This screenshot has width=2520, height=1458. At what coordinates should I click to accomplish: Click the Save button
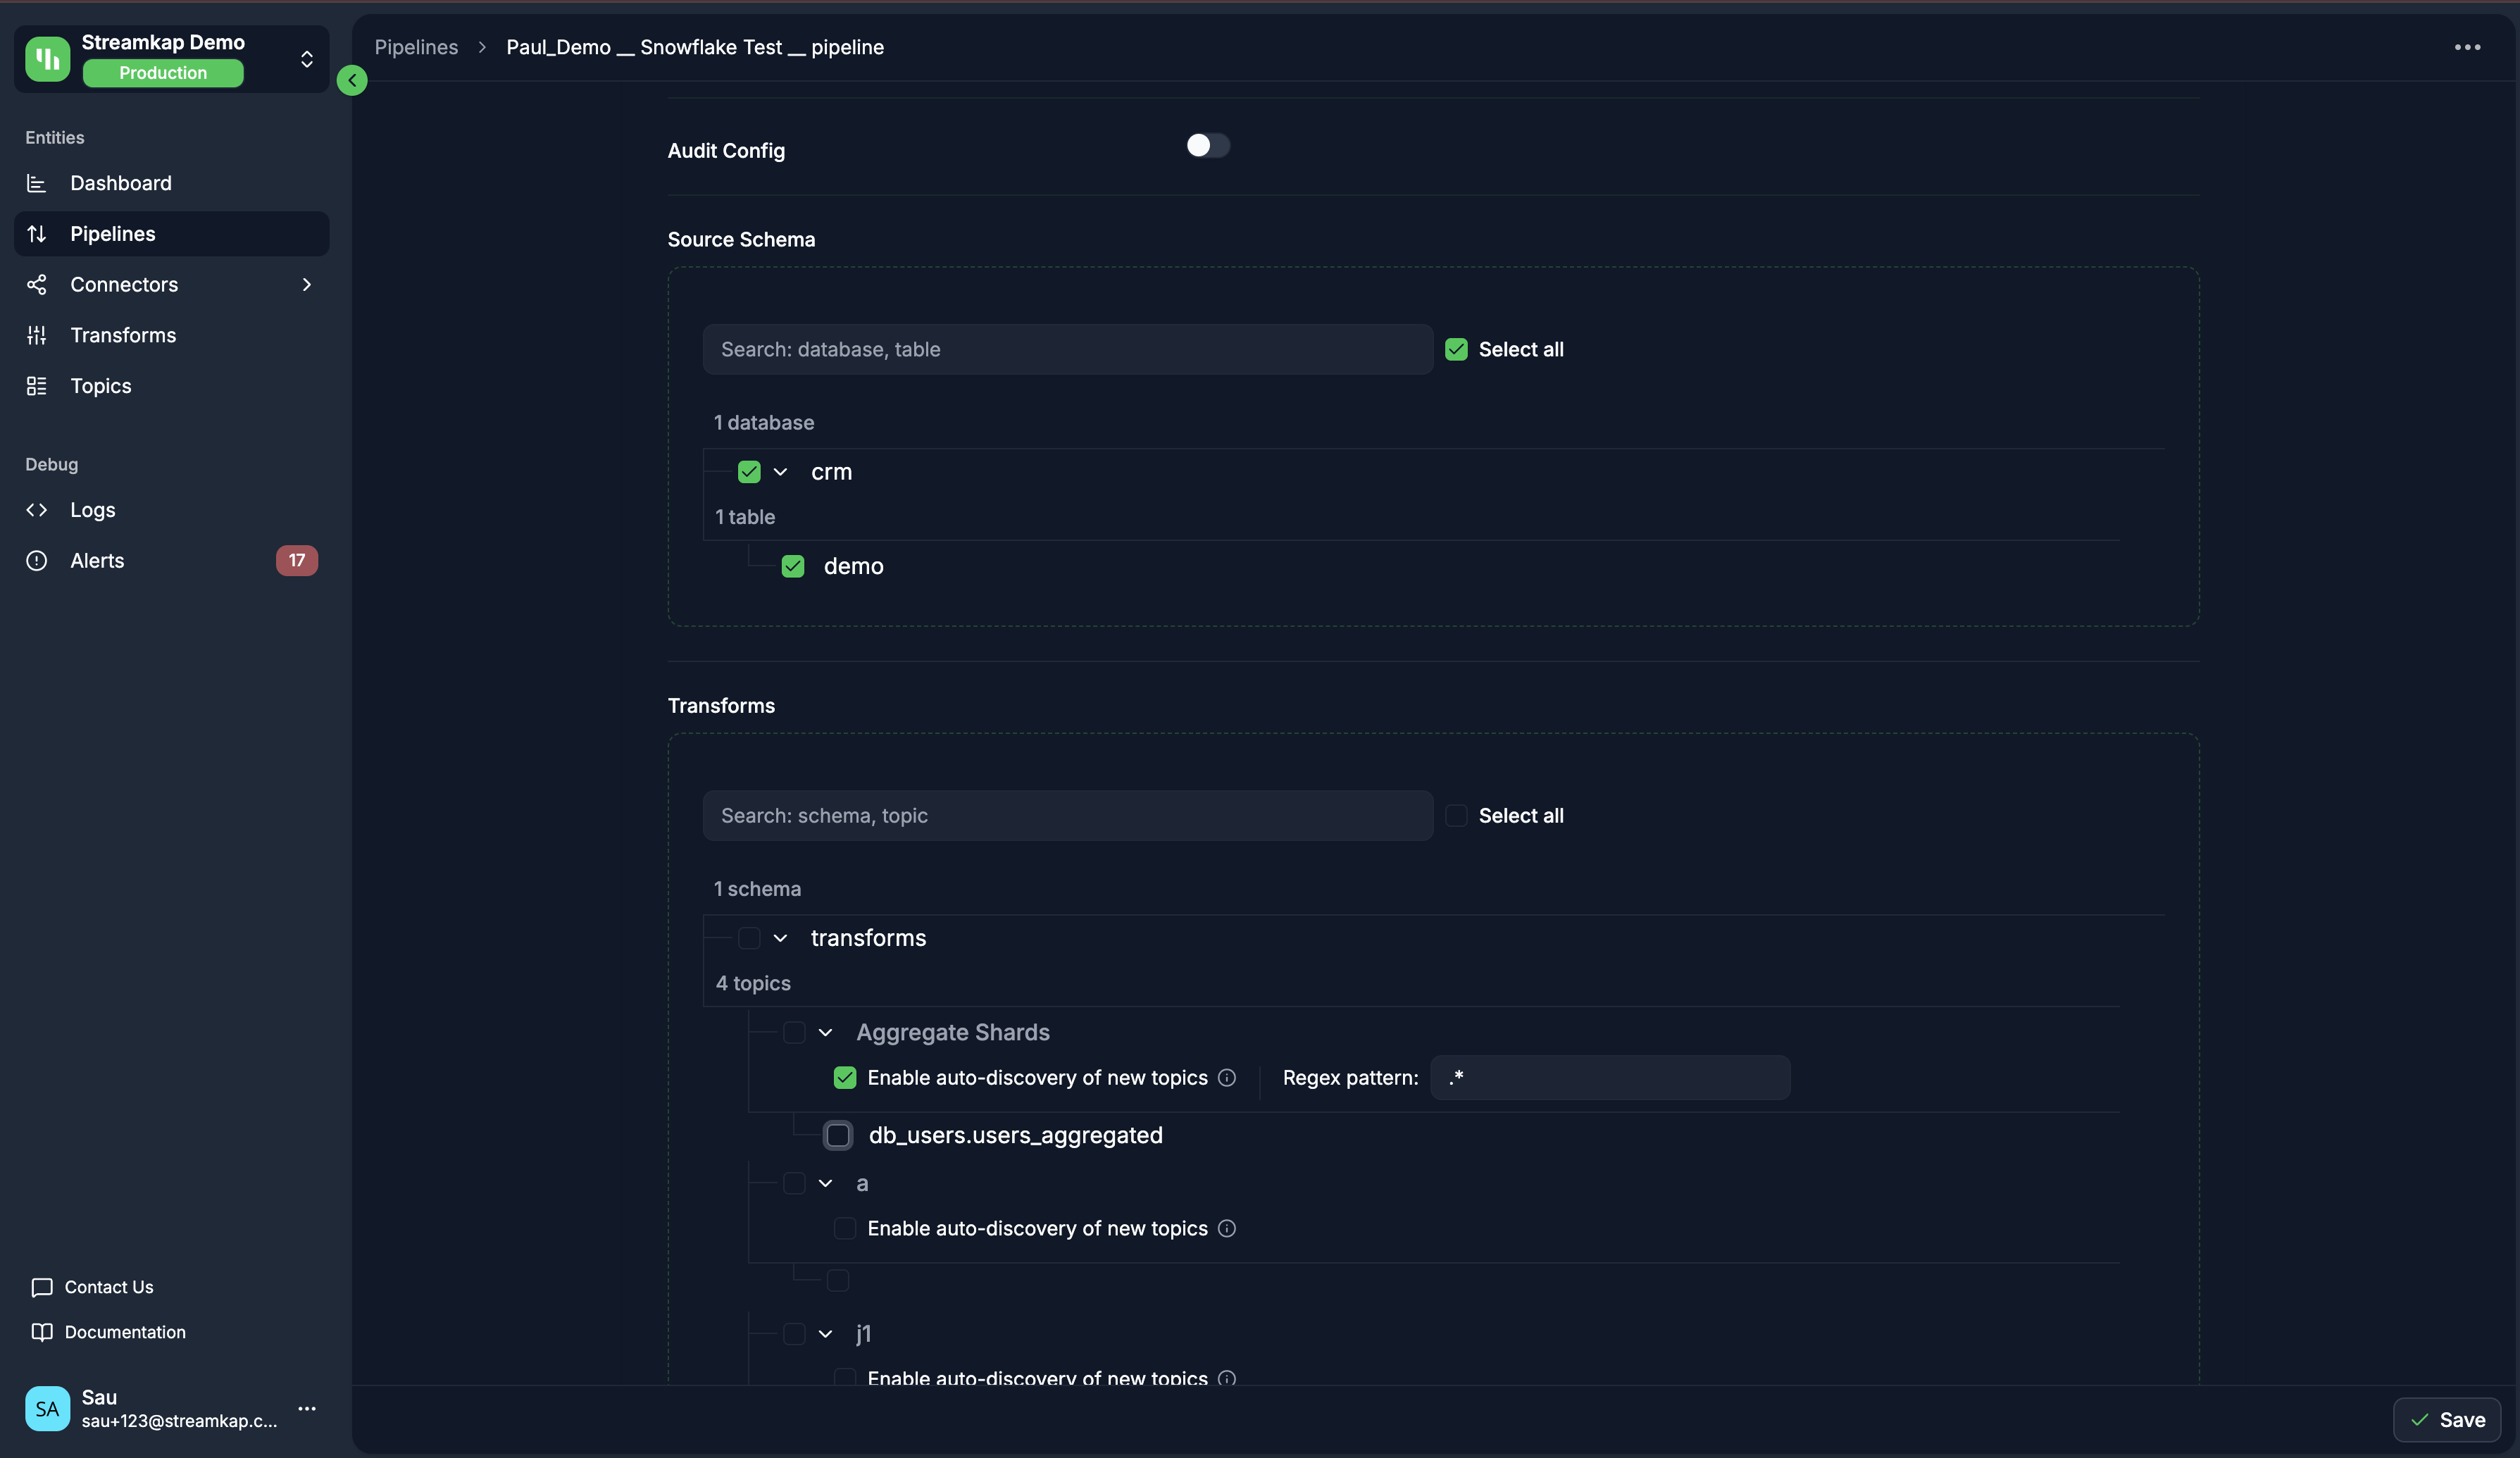click(x=2446, y=1420)
